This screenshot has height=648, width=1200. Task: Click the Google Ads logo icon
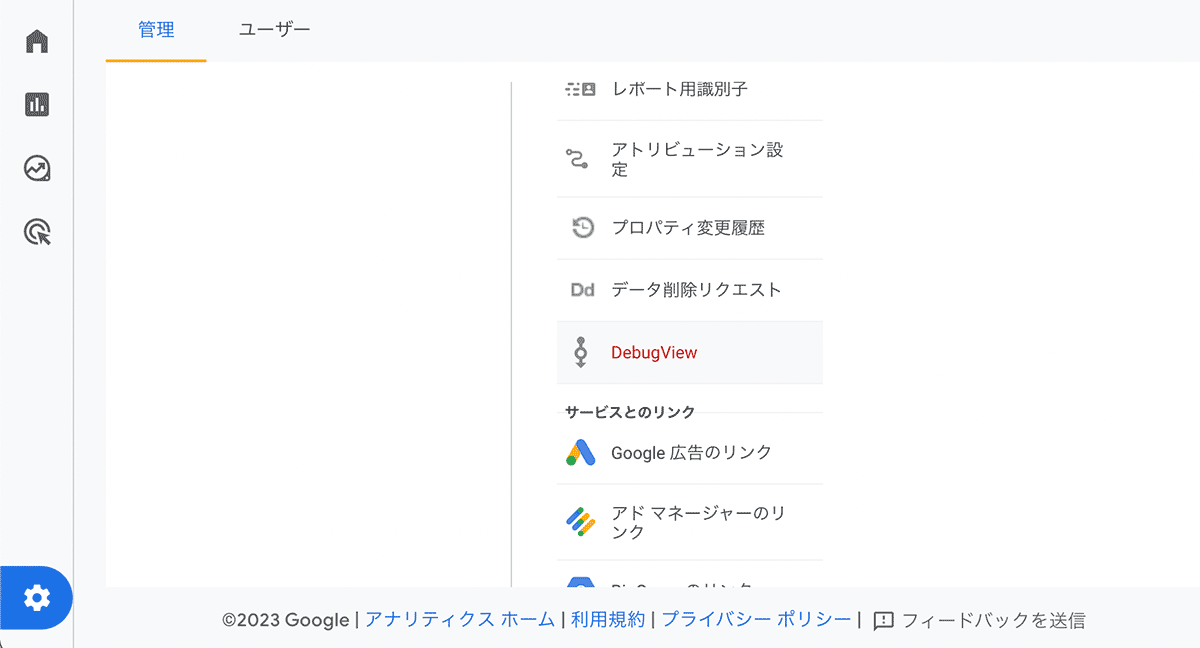point(580,453)
